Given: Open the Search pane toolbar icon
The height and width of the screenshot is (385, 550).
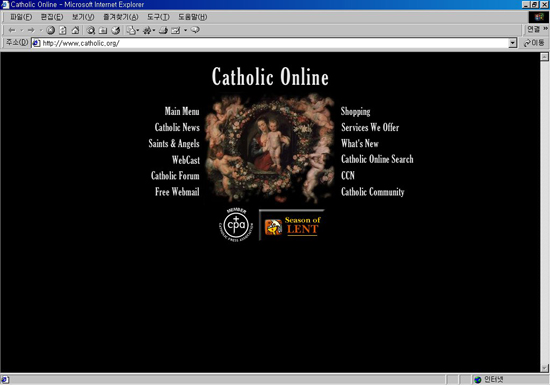Looking at the screenshot, I should pyautogui.click(x=90, y=30).
